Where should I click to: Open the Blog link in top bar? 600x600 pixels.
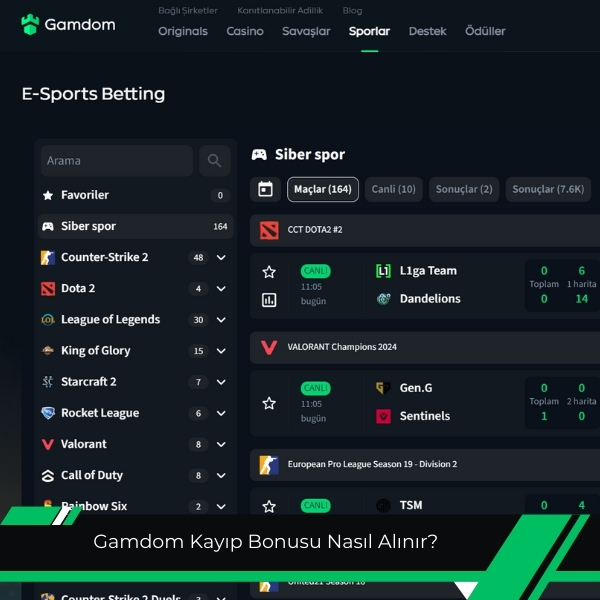pos(352,11)
